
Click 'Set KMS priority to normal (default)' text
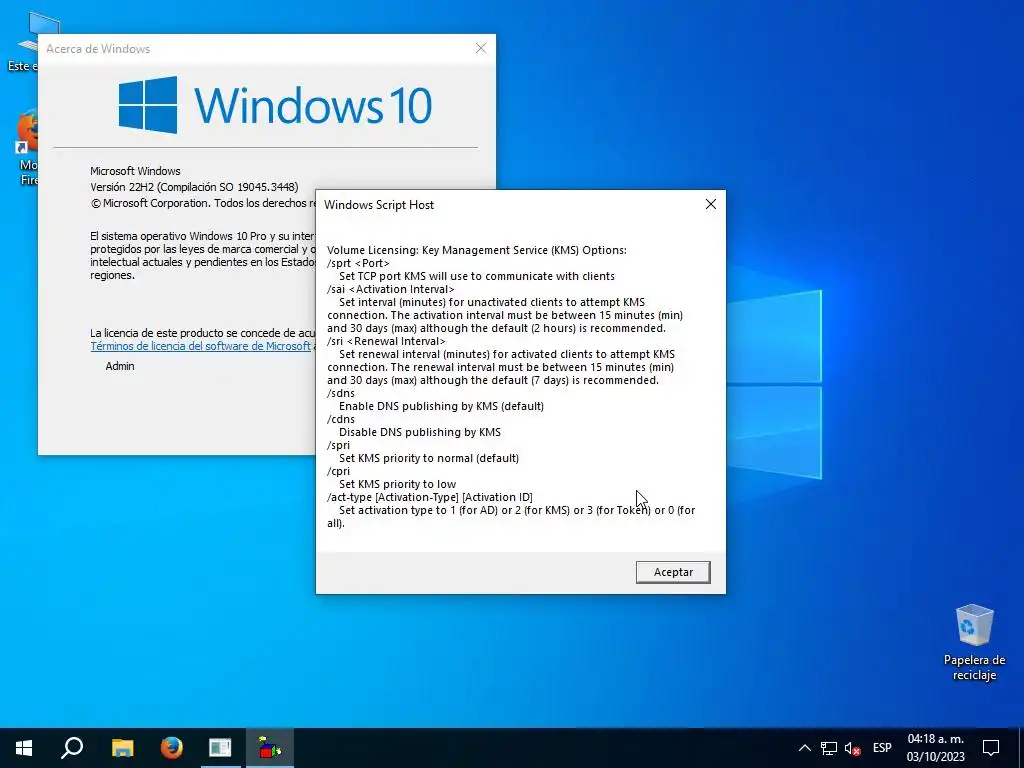pos(429,458)
